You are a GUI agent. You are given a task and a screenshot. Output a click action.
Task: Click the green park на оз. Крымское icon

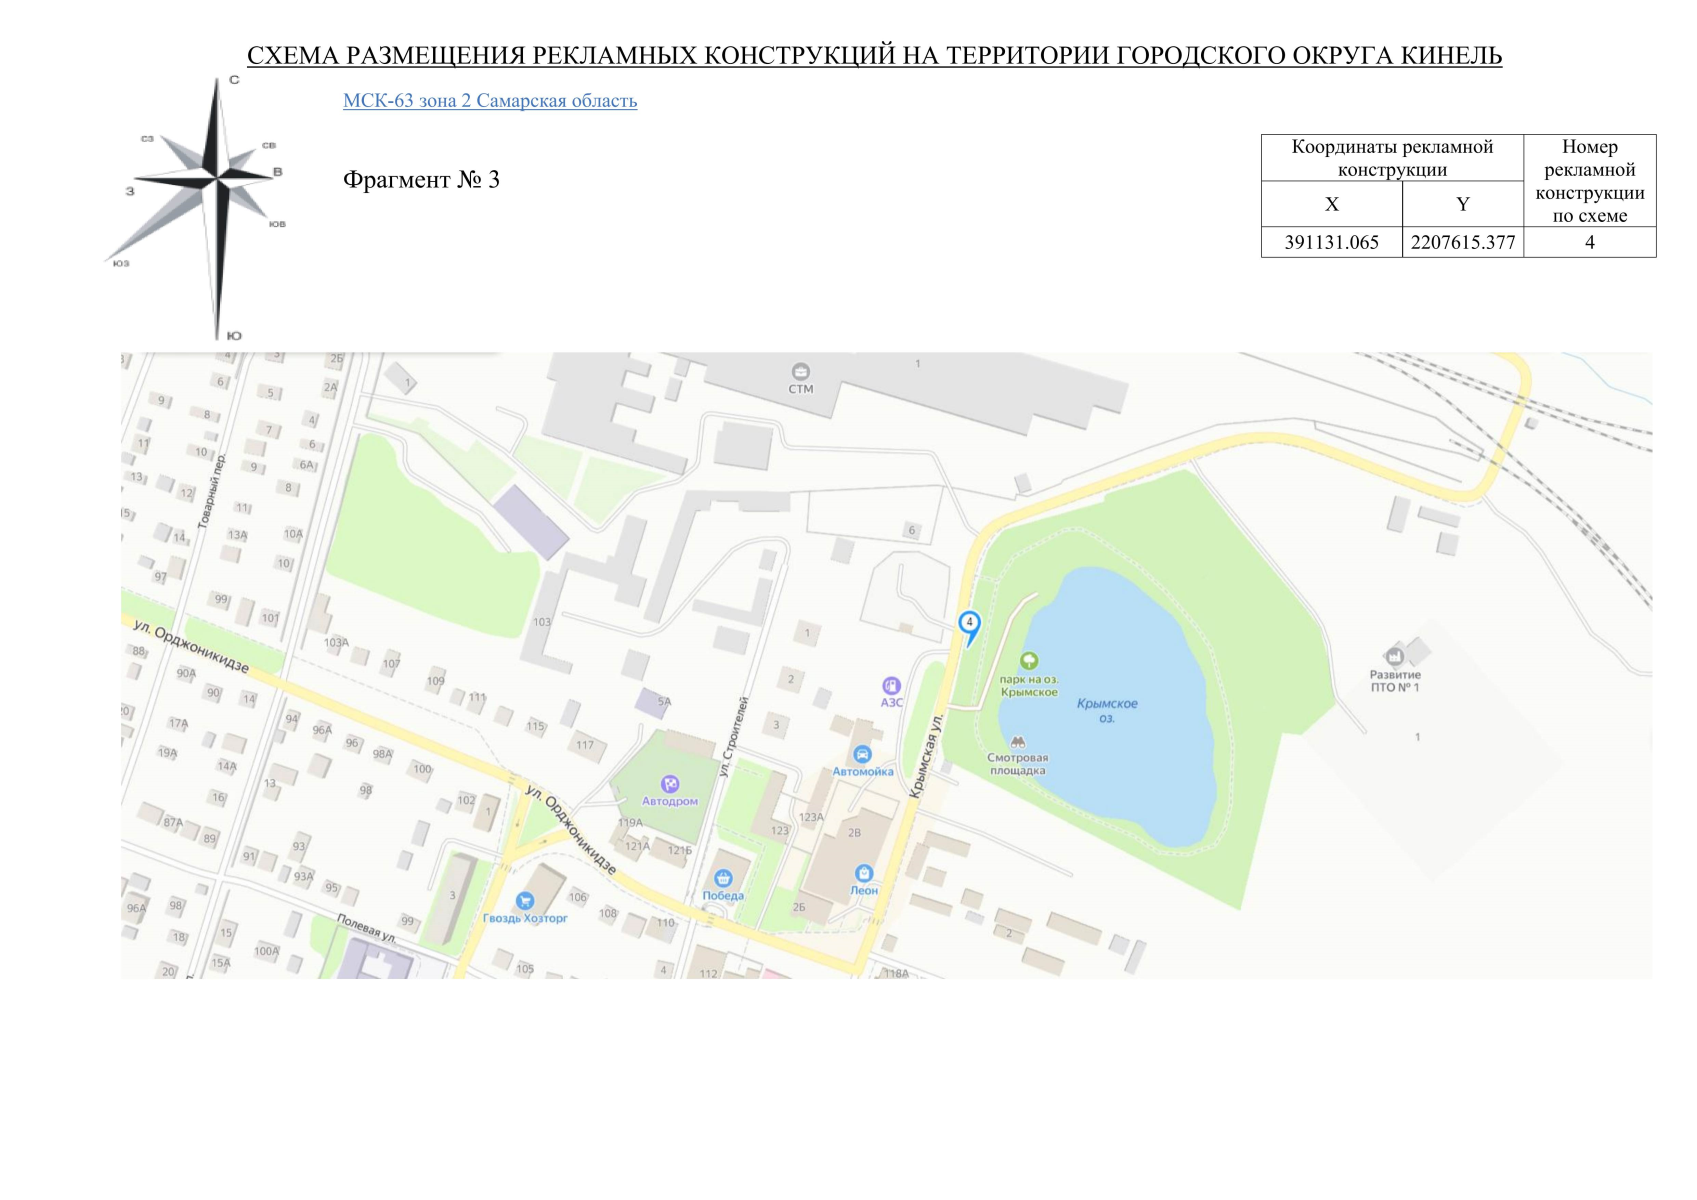tap(1029, 661)
